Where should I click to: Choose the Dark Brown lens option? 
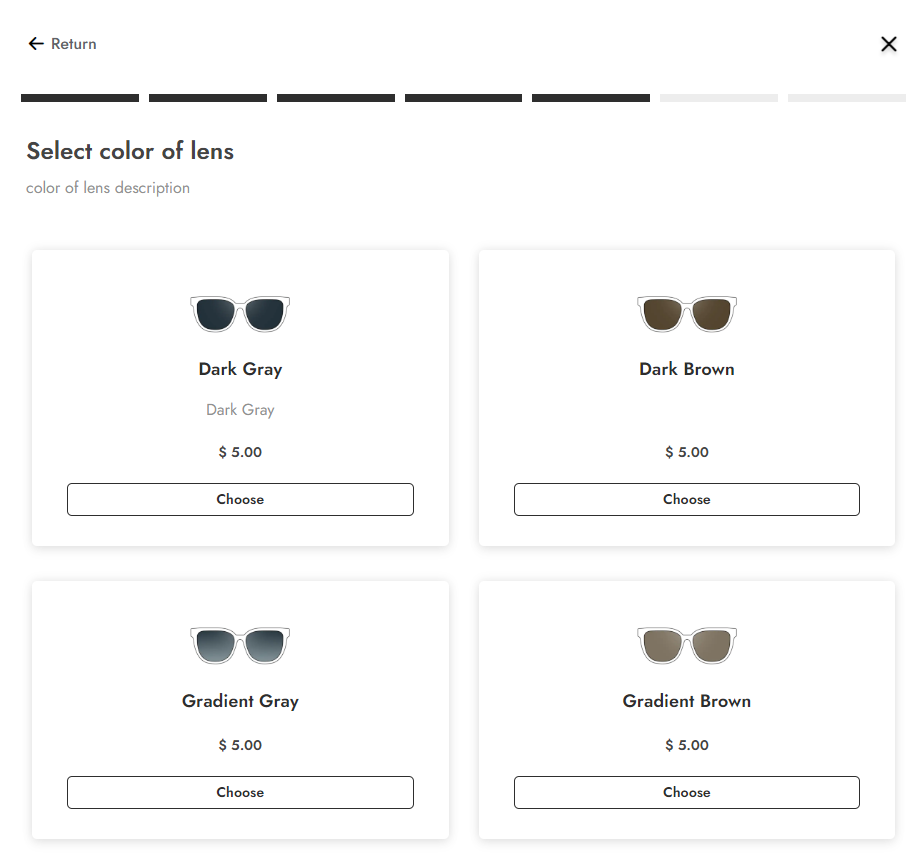coord(687,500)
